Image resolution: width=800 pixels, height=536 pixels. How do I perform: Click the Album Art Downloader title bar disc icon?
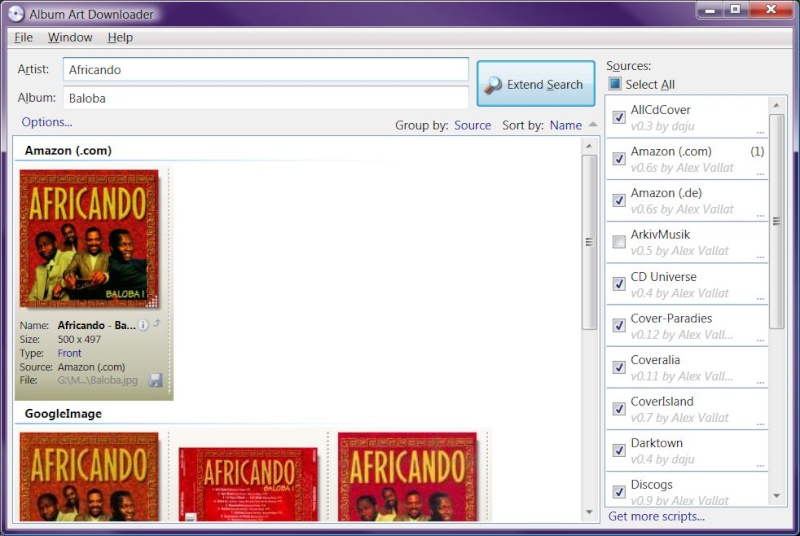tap(16, 14)
